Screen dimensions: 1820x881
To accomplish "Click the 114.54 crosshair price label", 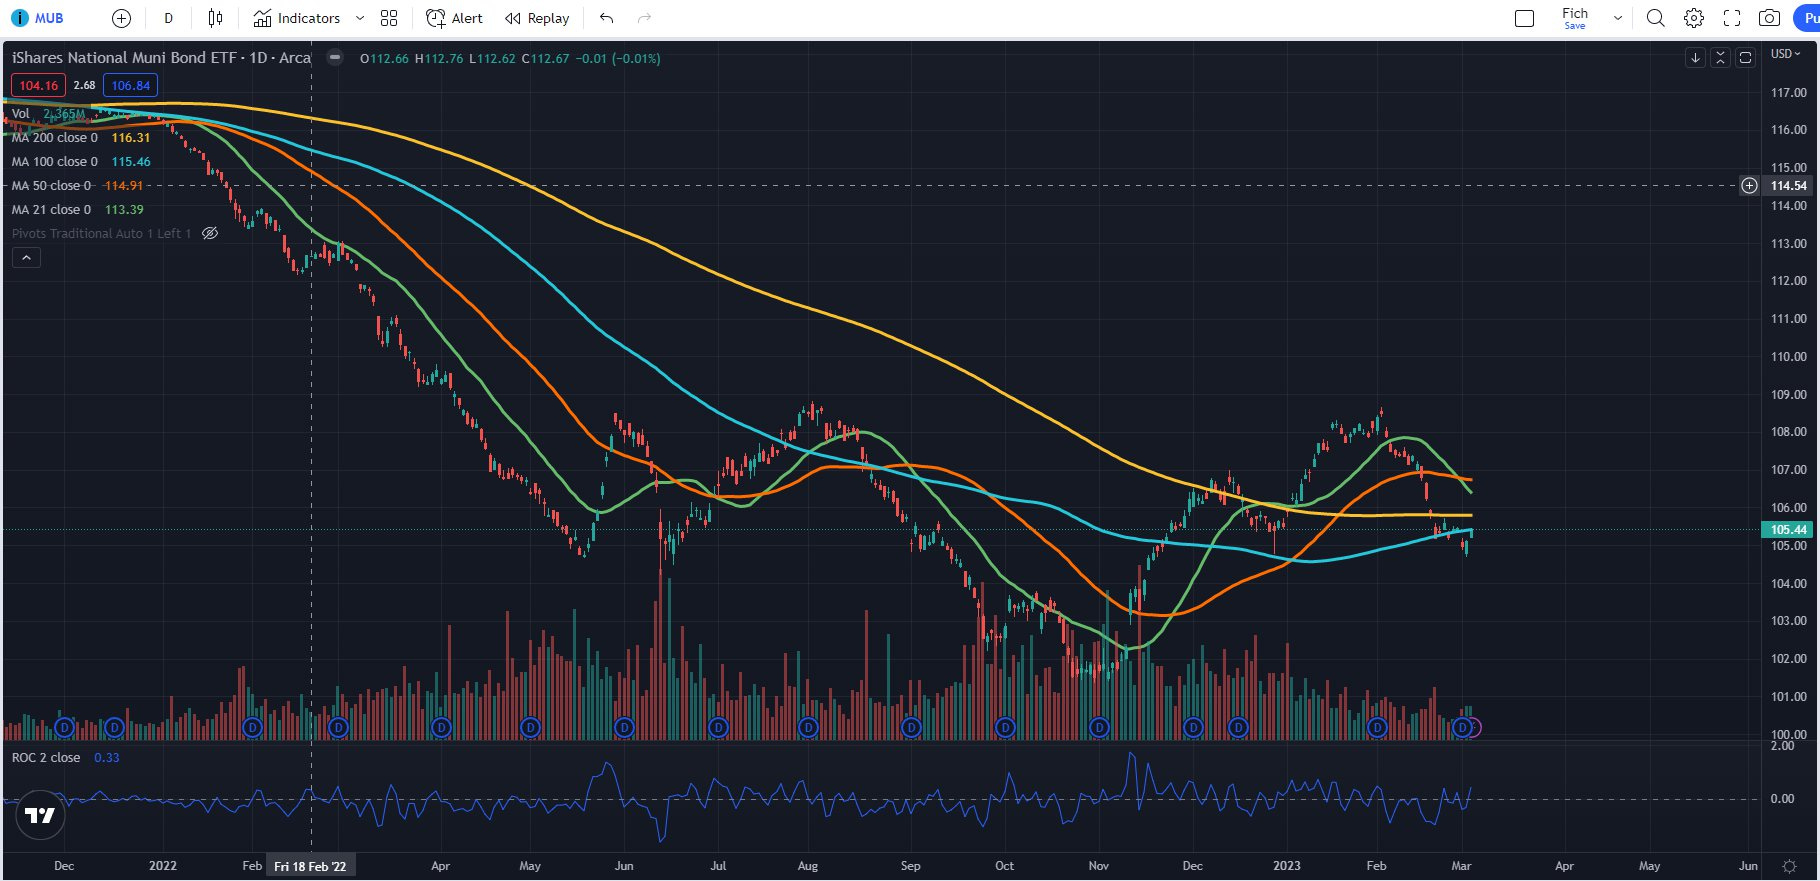I will [x=1789, y=186].
